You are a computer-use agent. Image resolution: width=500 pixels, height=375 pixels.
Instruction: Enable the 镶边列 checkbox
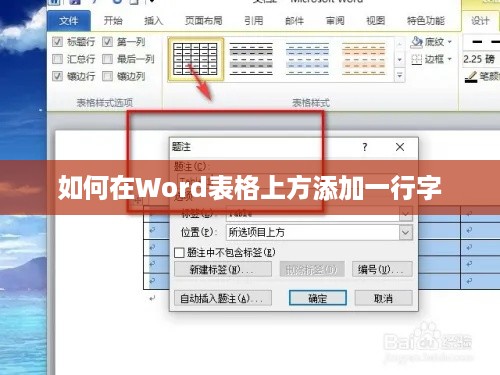tap(107, 76)
